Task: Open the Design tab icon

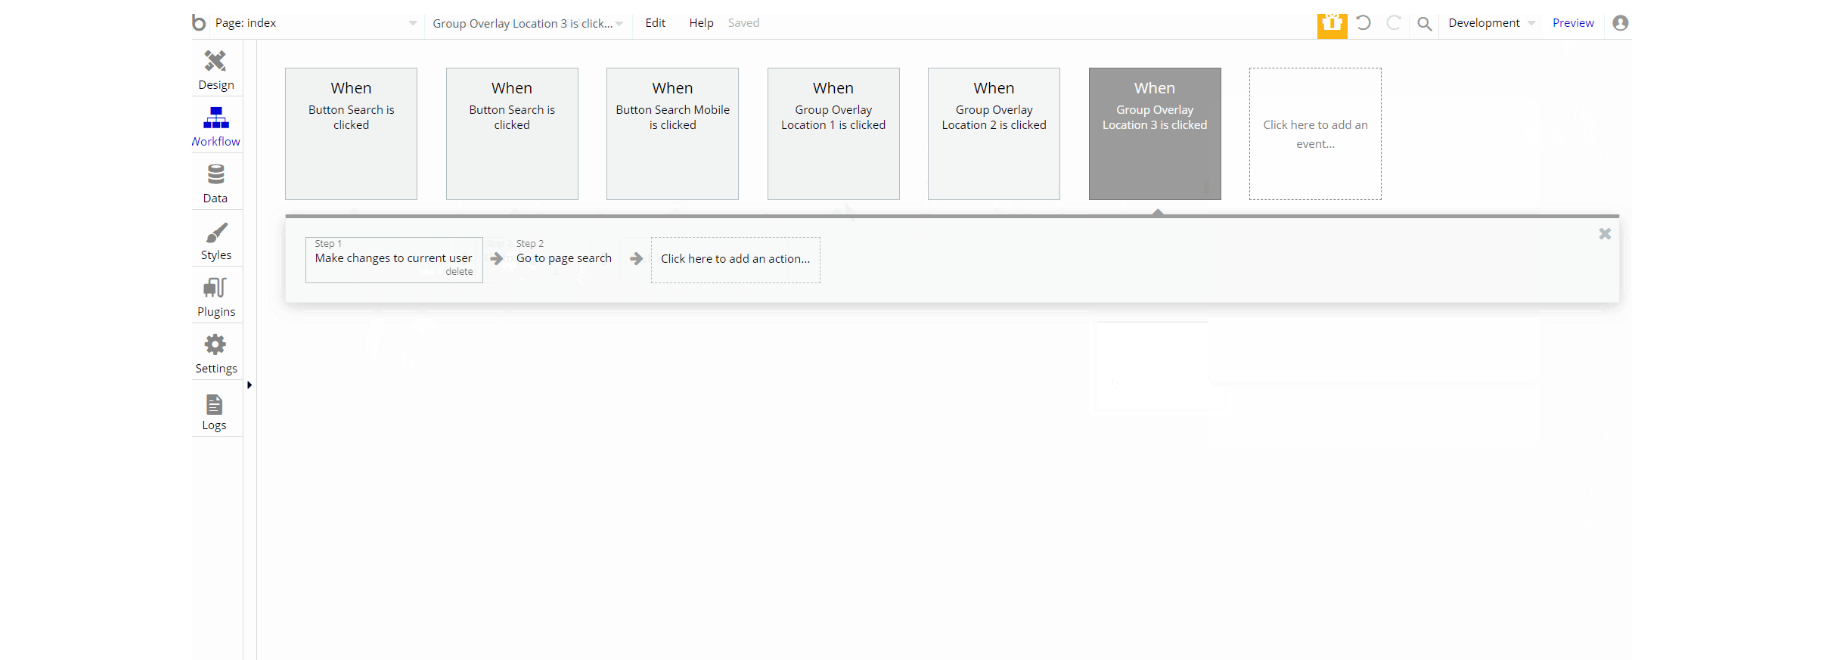Action: (215, 61)
